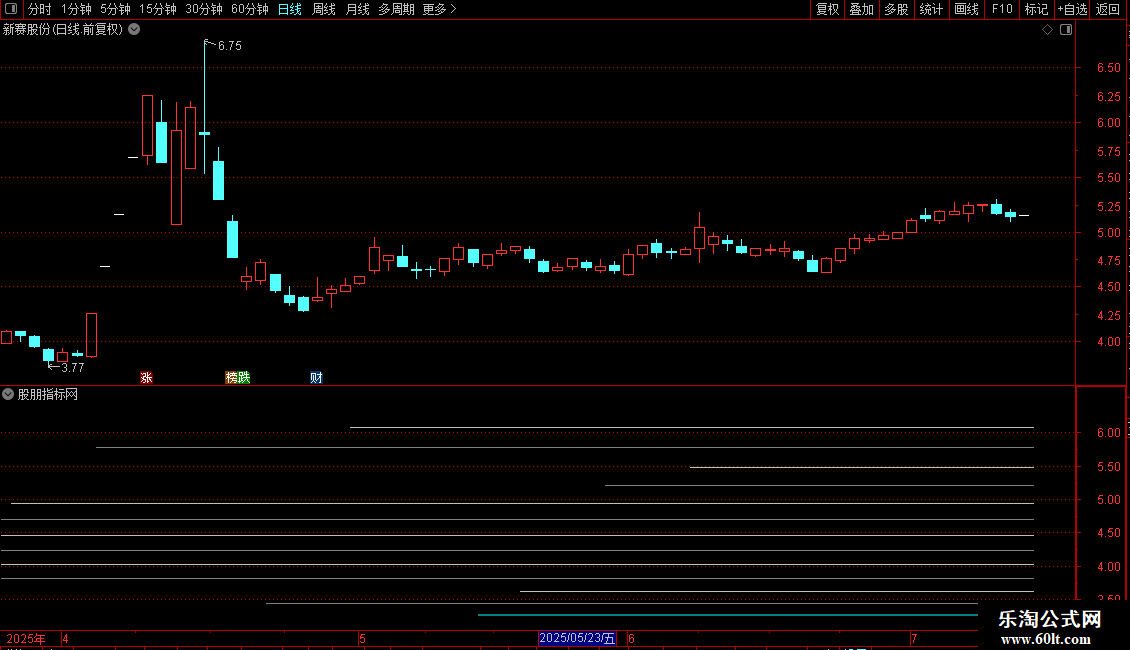Click the 6.50 price axis label

pos(1108,68)
